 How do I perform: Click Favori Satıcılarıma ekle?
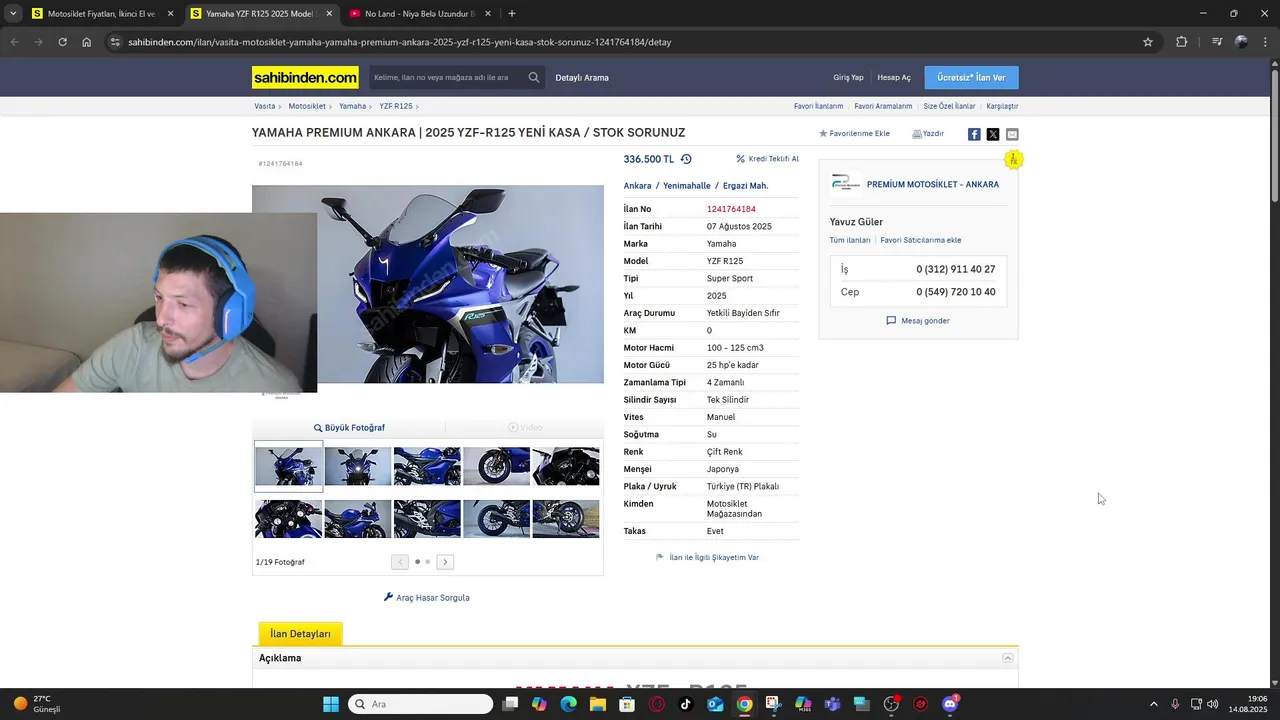tap(921, 240)
